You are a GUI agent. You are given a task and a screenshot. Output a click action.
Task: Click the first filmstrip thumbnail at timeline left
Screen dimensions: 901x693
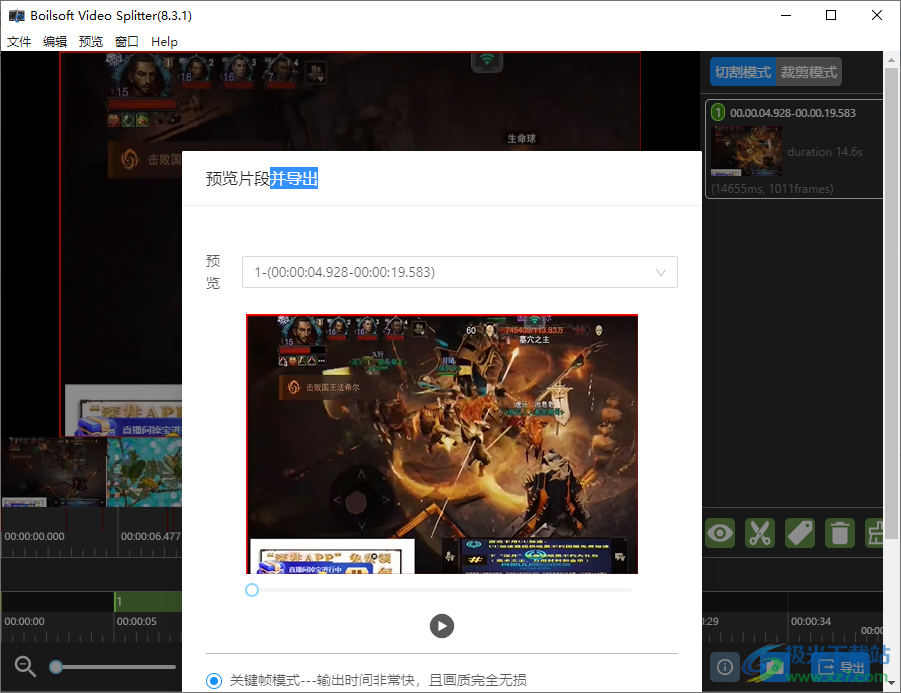(x=54, y=472)
